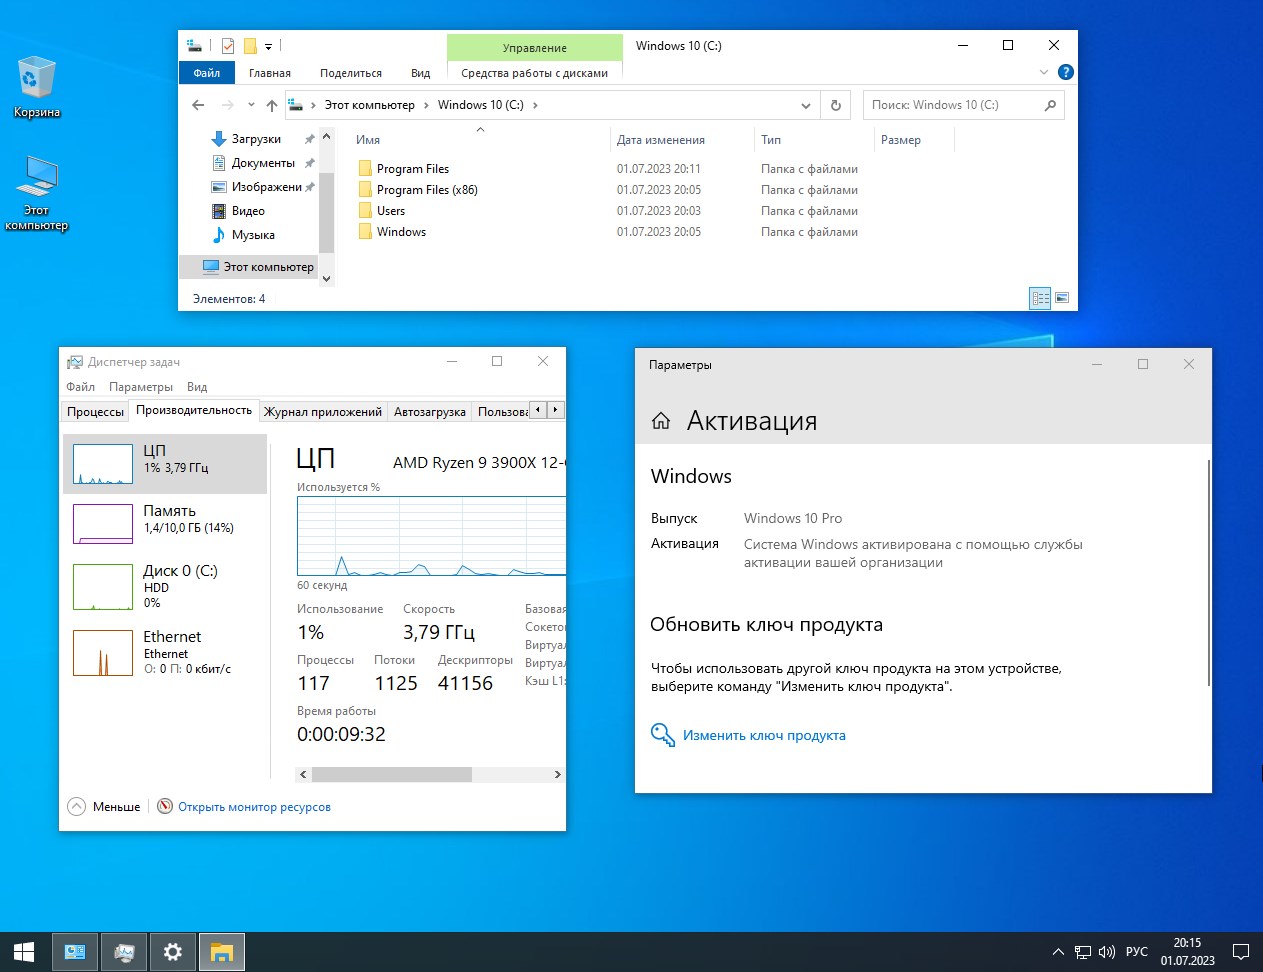Collapse Task Manager with Меньше toggle
The image size is (1263, 972).
tap(105, 807)
